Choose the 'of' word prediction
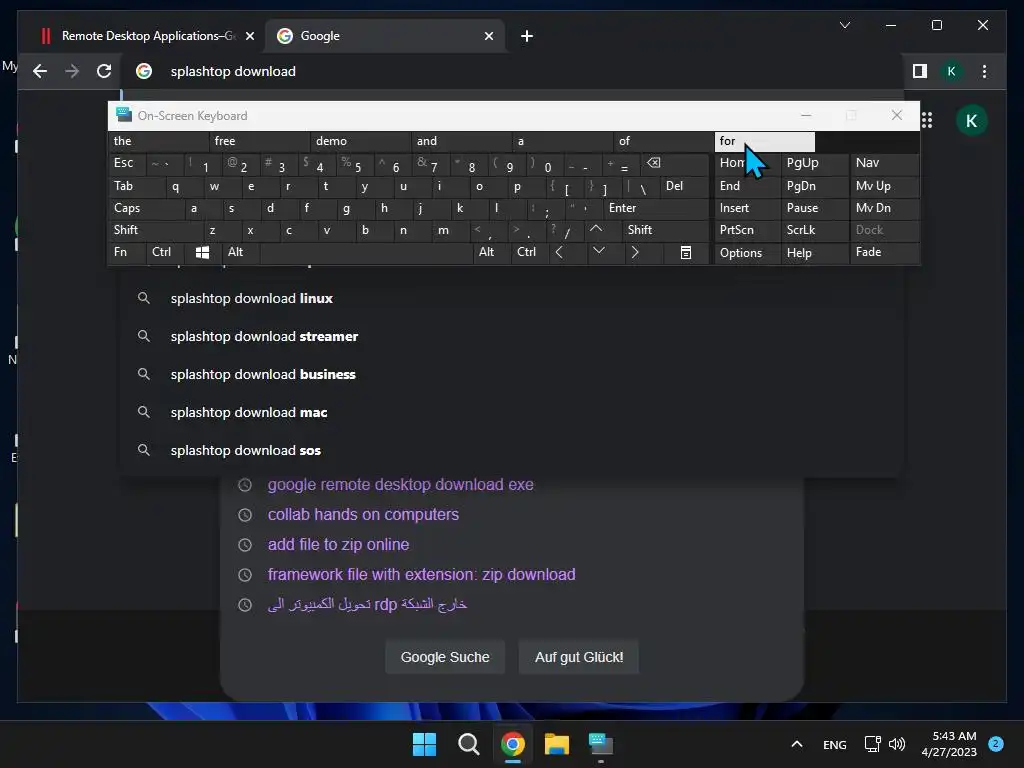 click(664, 141)
